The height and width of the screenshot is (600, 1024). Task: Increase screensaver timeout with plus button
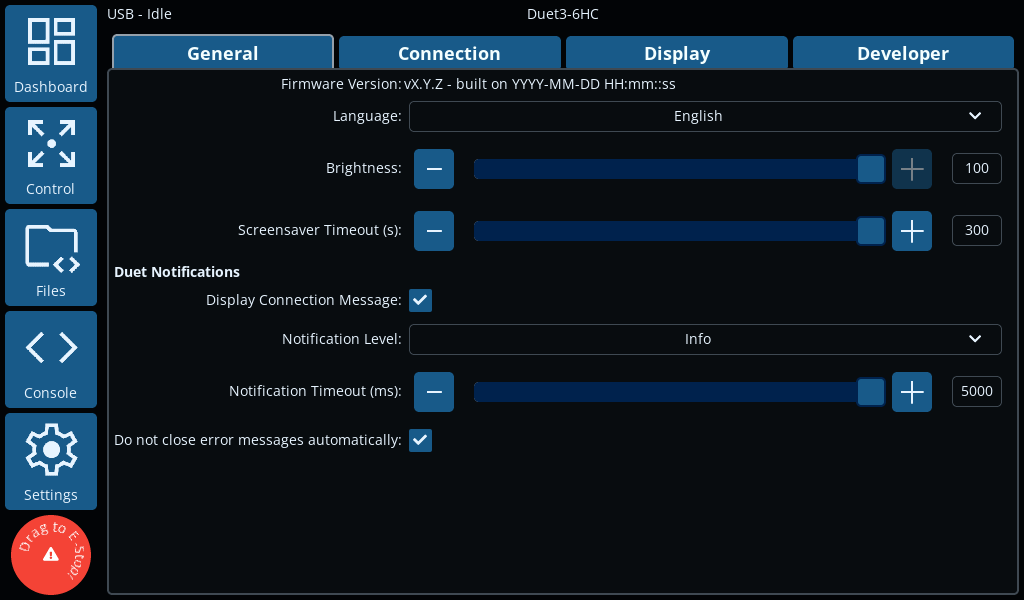[912, 231]
